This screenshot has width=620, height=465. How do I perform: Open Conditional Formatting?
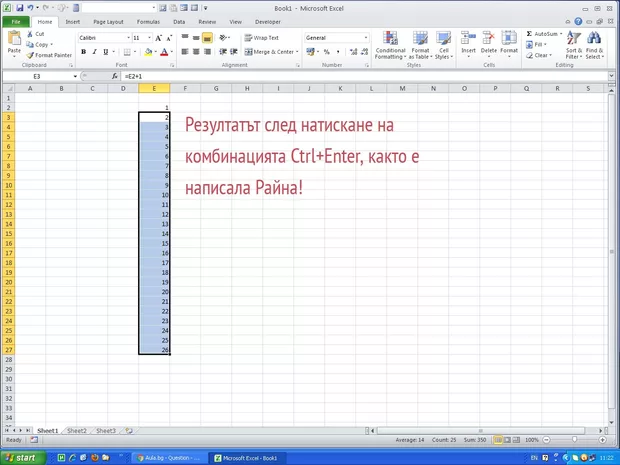(390, 45)
